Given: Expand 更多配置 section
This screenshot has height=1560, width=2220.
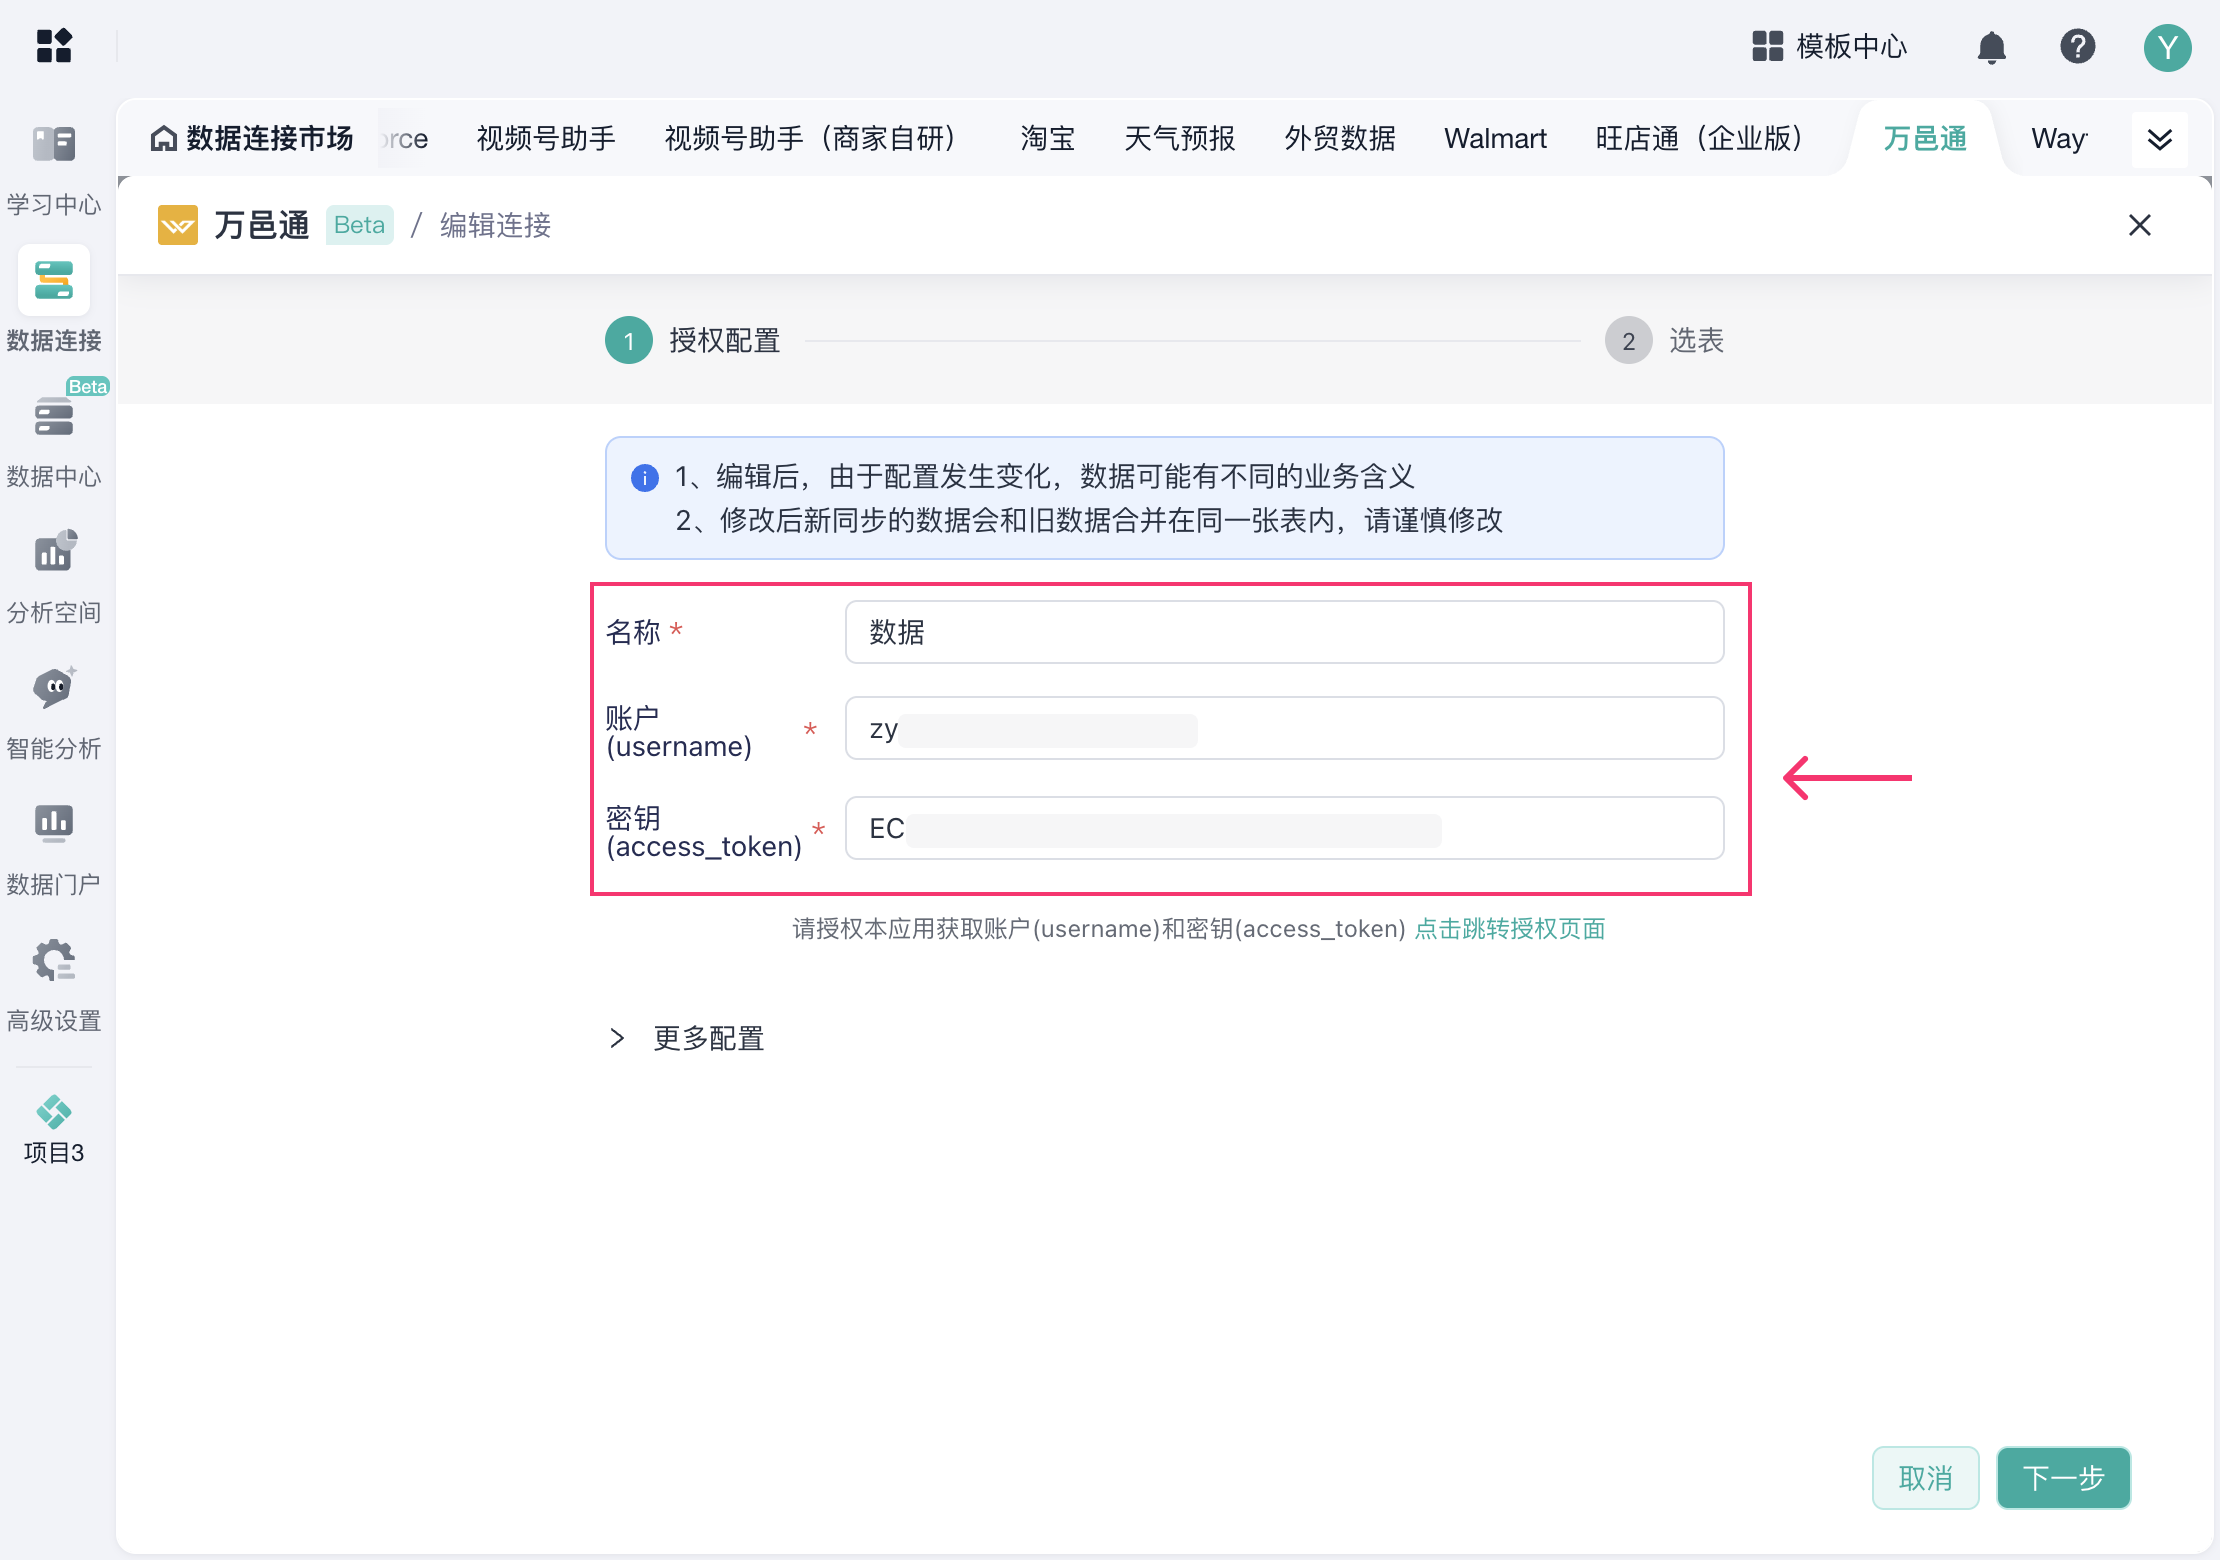Looking at the screenshot, I should point(686,1038).
